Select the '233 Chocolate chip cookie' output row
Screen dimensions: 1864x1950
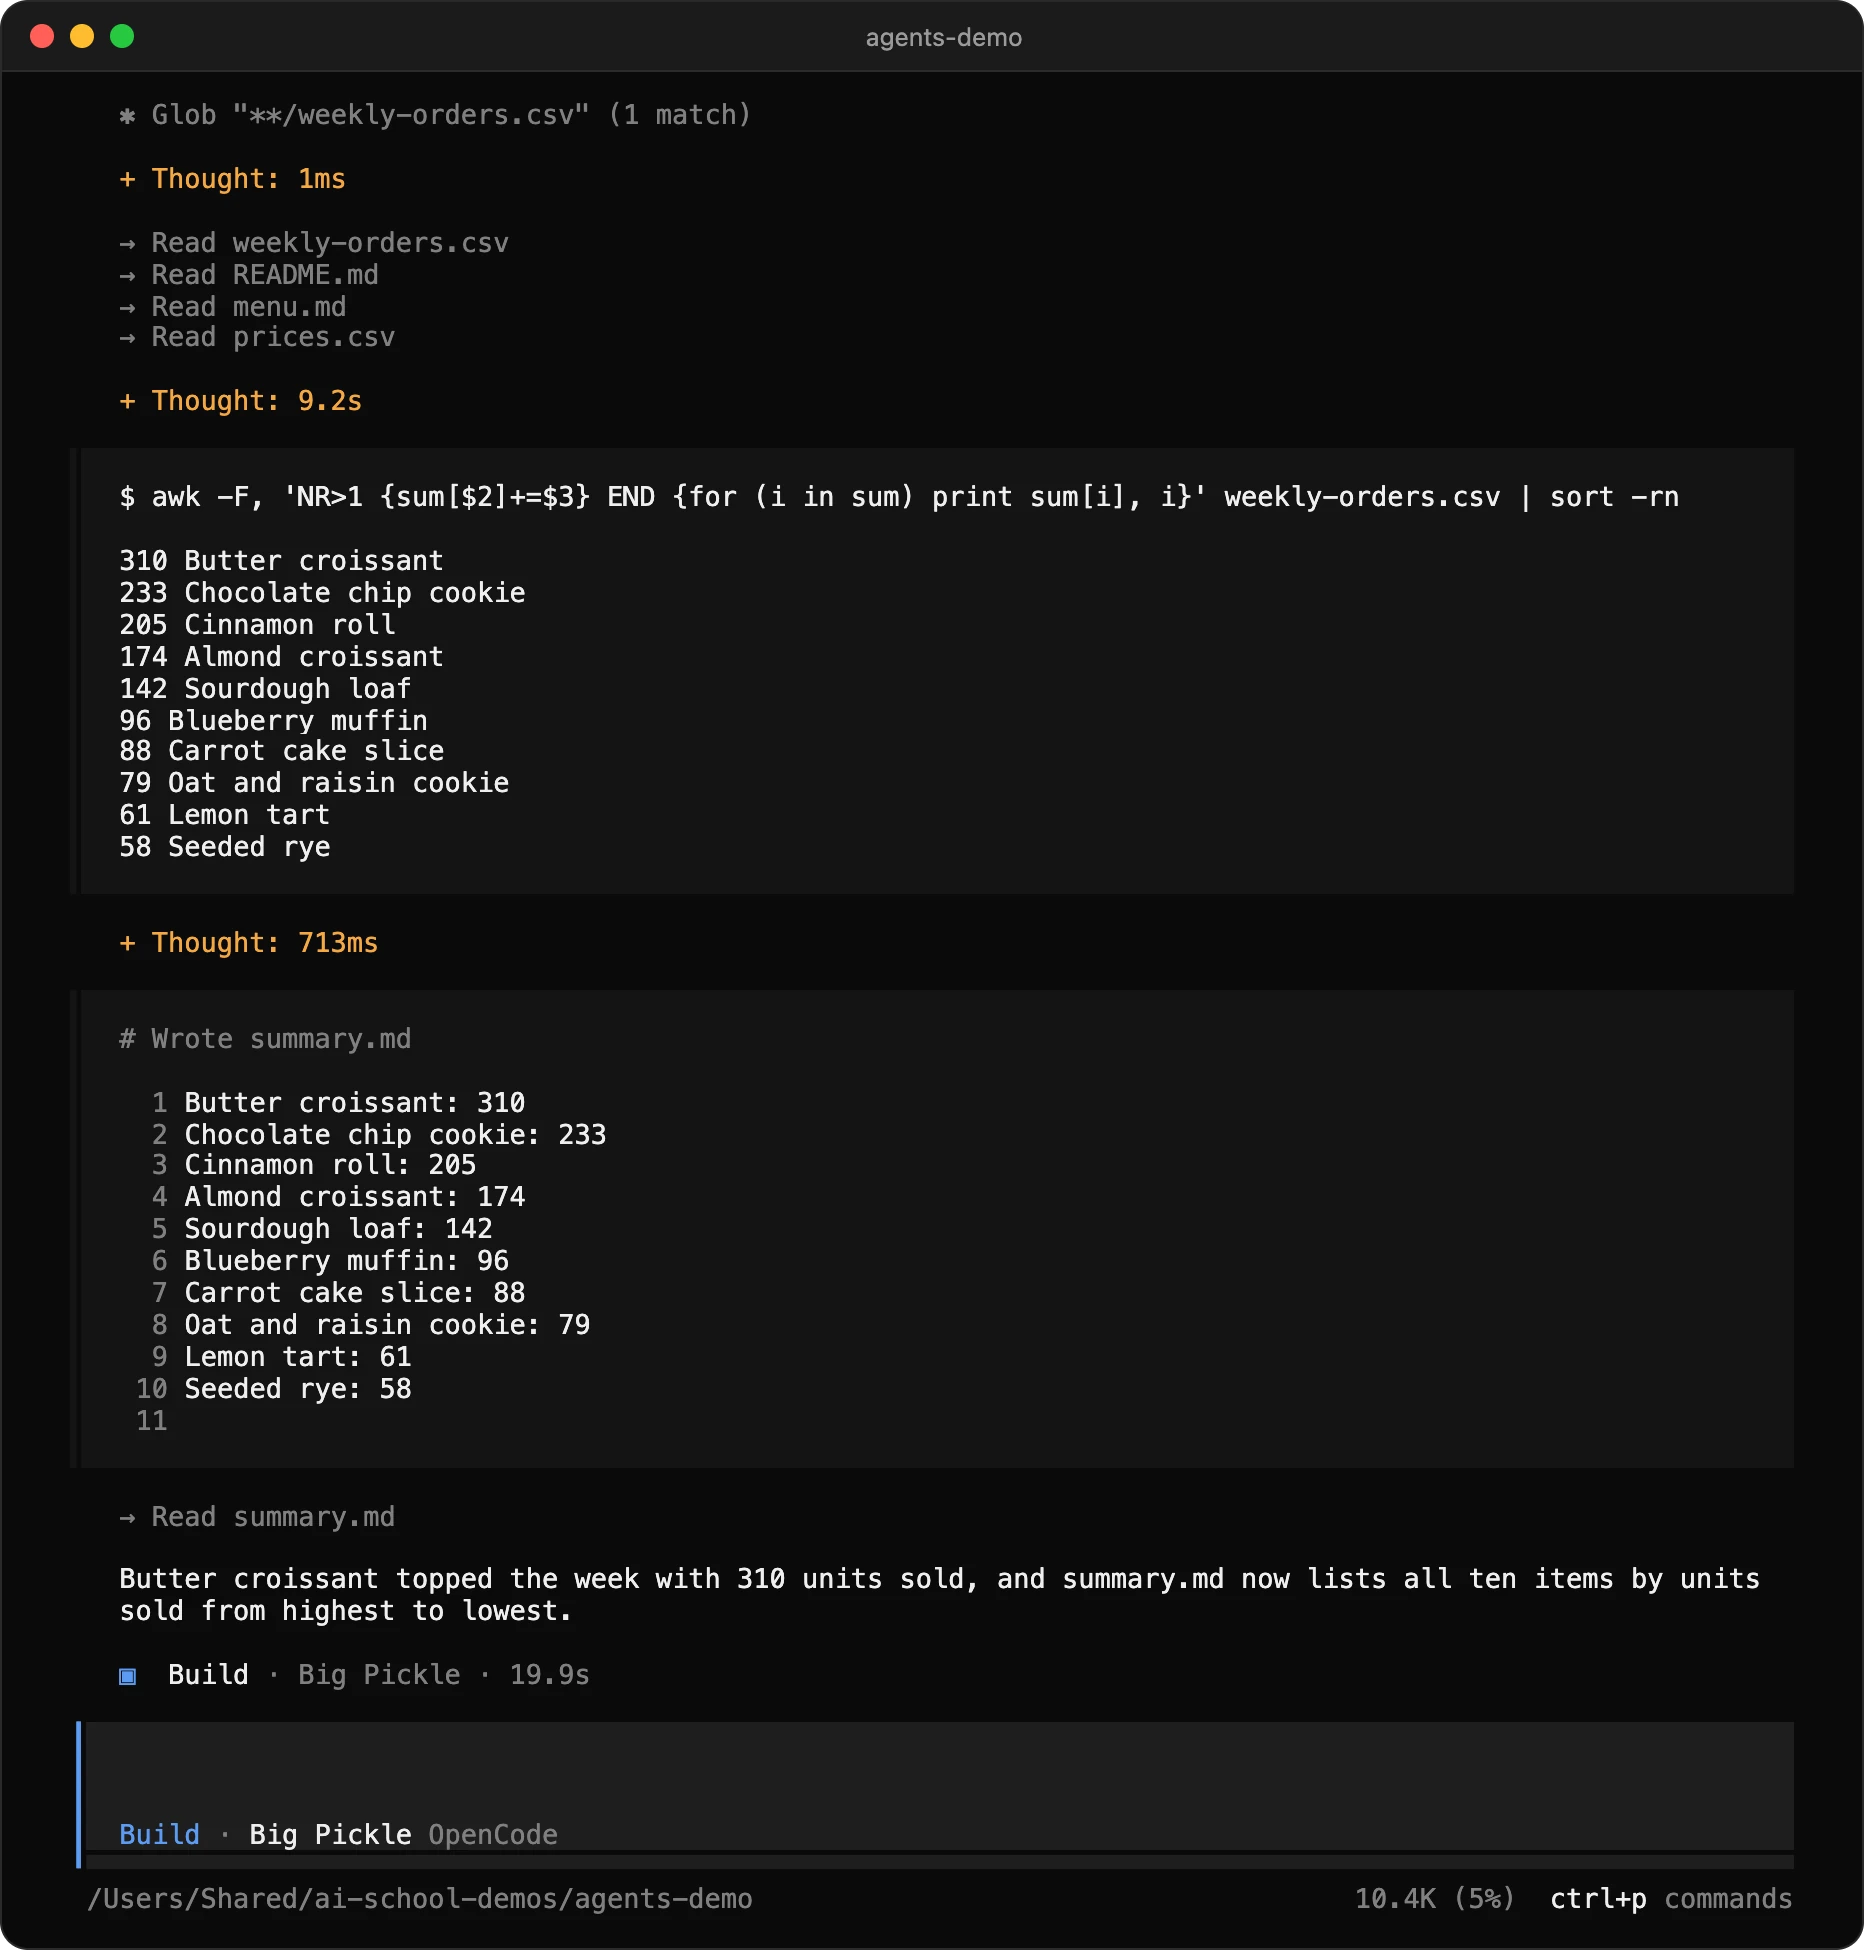click(x=322, y=593)
